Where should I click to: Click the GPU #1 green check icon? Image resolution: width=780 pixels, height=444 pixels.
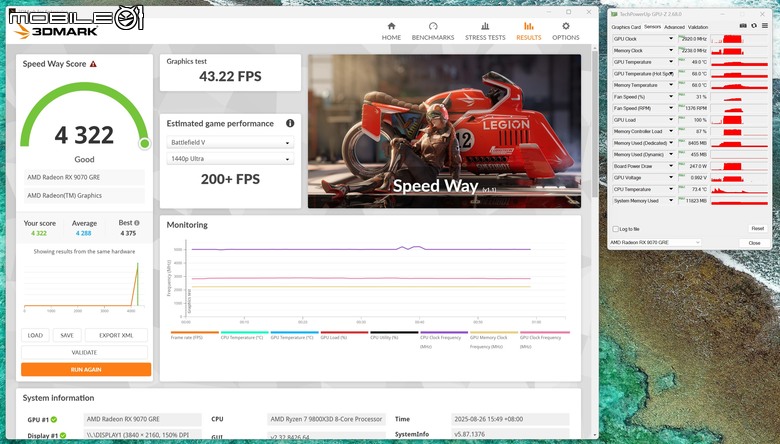tap(54, 420)
